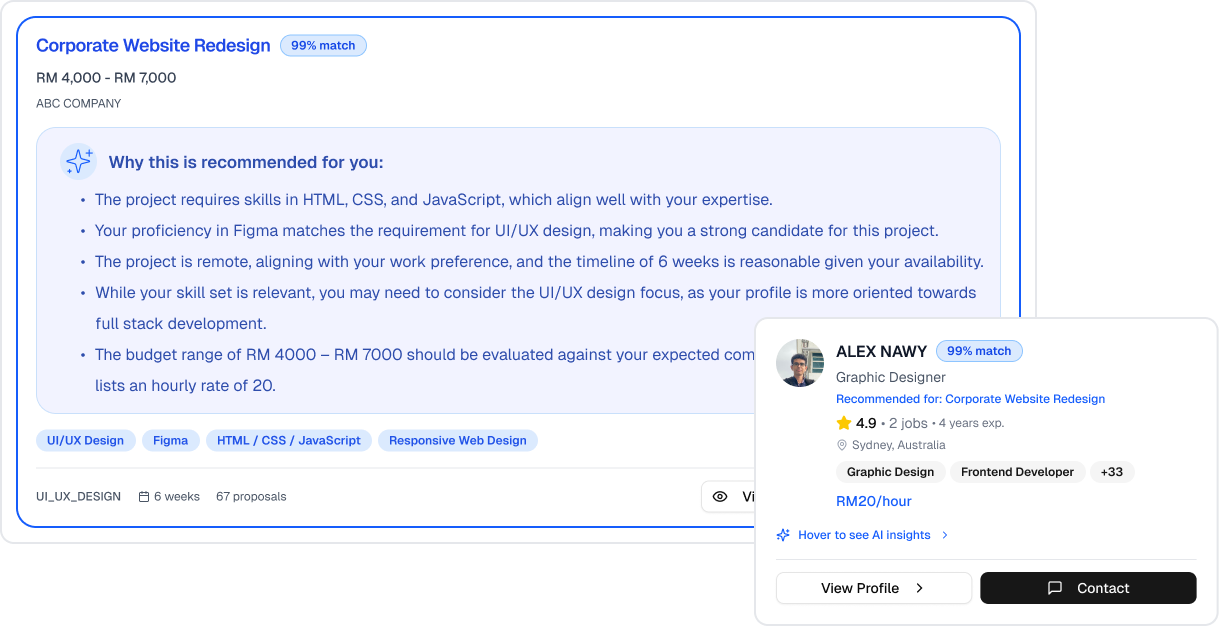Image resolution: width=1219 pixels, height=626 pixels.
Task: Click the AI sparkle icon beside recommendation heading
Action: [x=78, y=162]
